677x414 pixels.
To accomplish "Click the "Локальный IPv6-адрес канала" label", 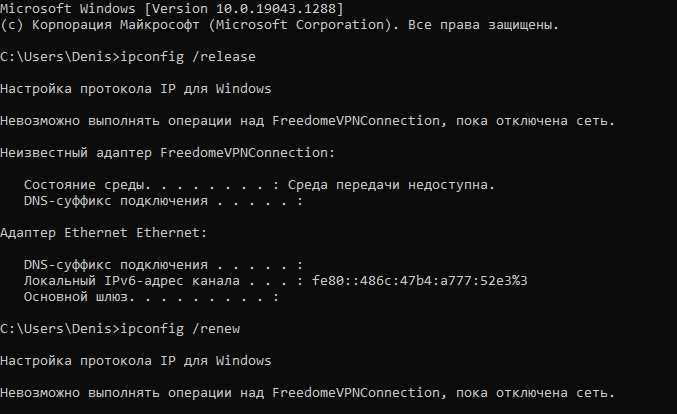I will [132, 281].
